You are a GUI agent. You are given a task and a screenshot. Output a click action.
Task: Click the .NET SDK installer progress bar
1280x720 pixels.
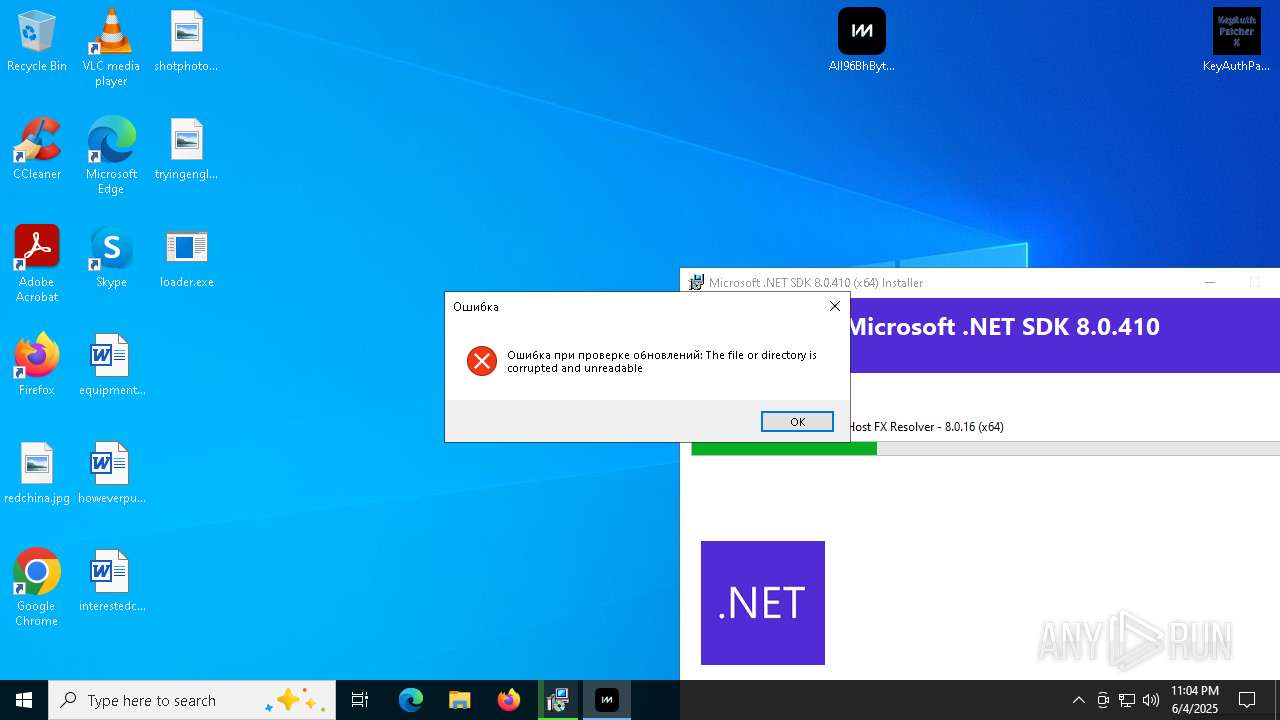click(x=985, y=448)
